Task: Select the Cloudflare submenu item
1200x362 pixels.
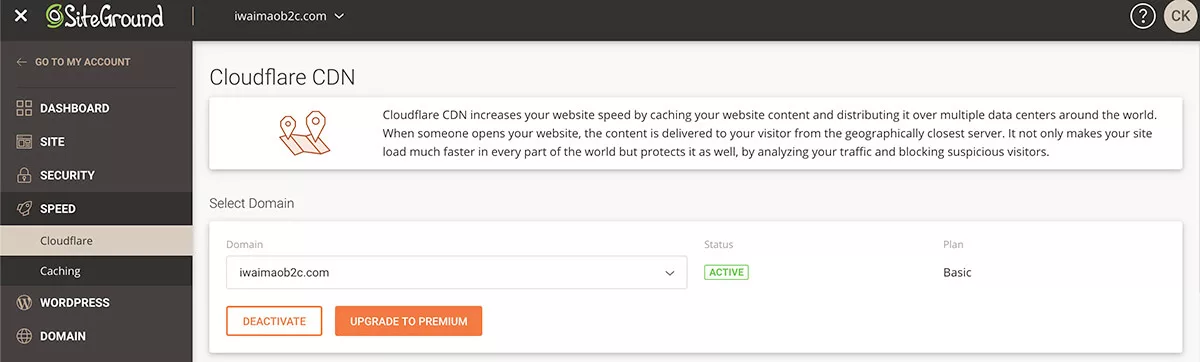Action: point(96,240)
